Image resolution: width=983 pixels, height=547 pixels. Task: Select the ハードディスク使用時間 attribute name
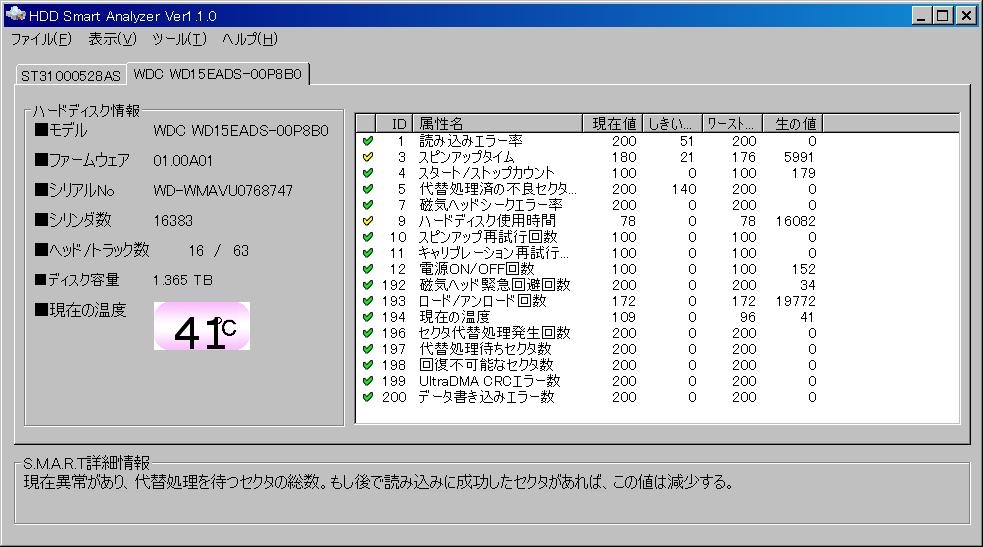[487, 221]
